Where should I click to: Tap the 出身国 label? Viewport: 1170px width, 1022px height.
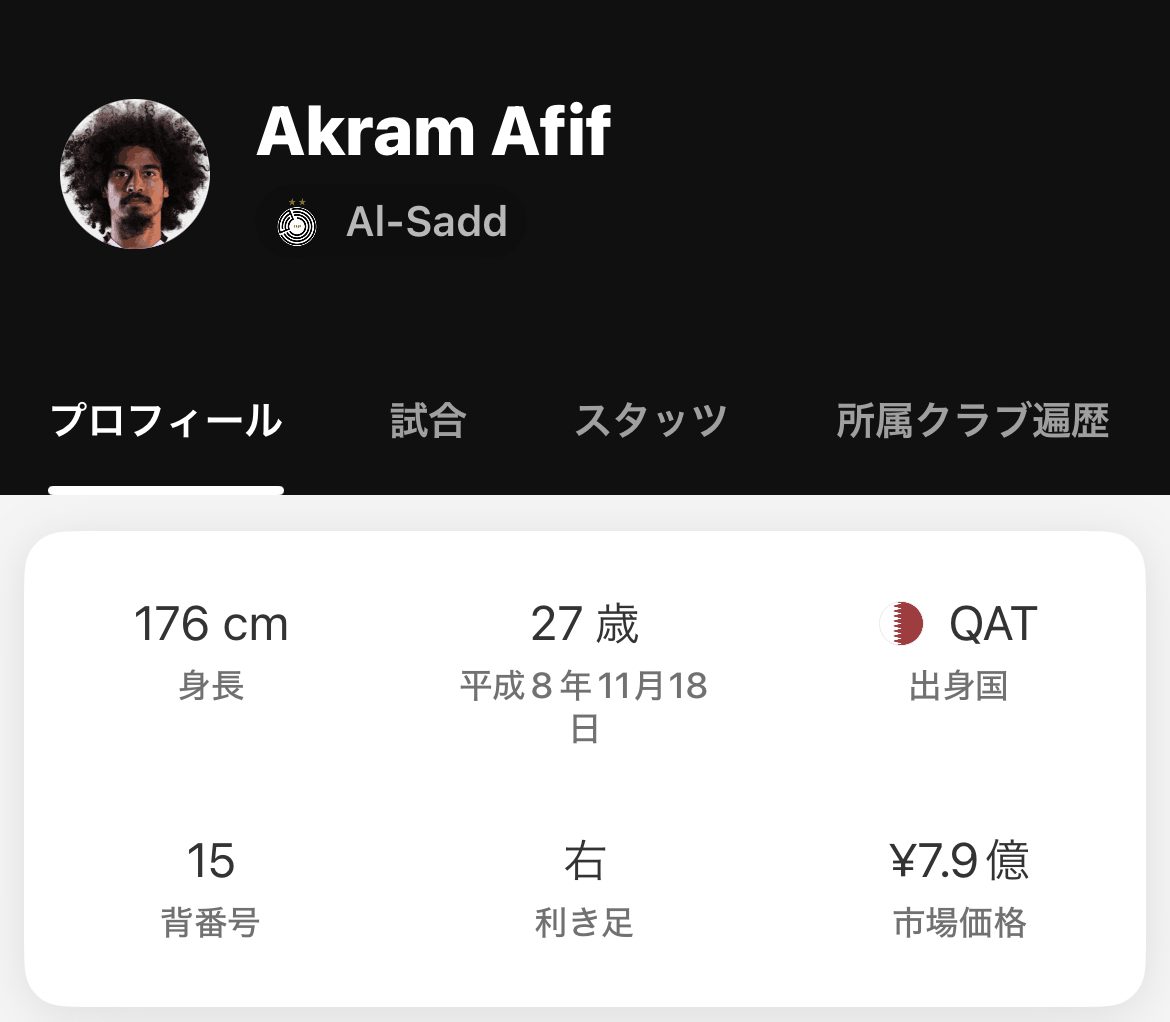pos(960,685)
